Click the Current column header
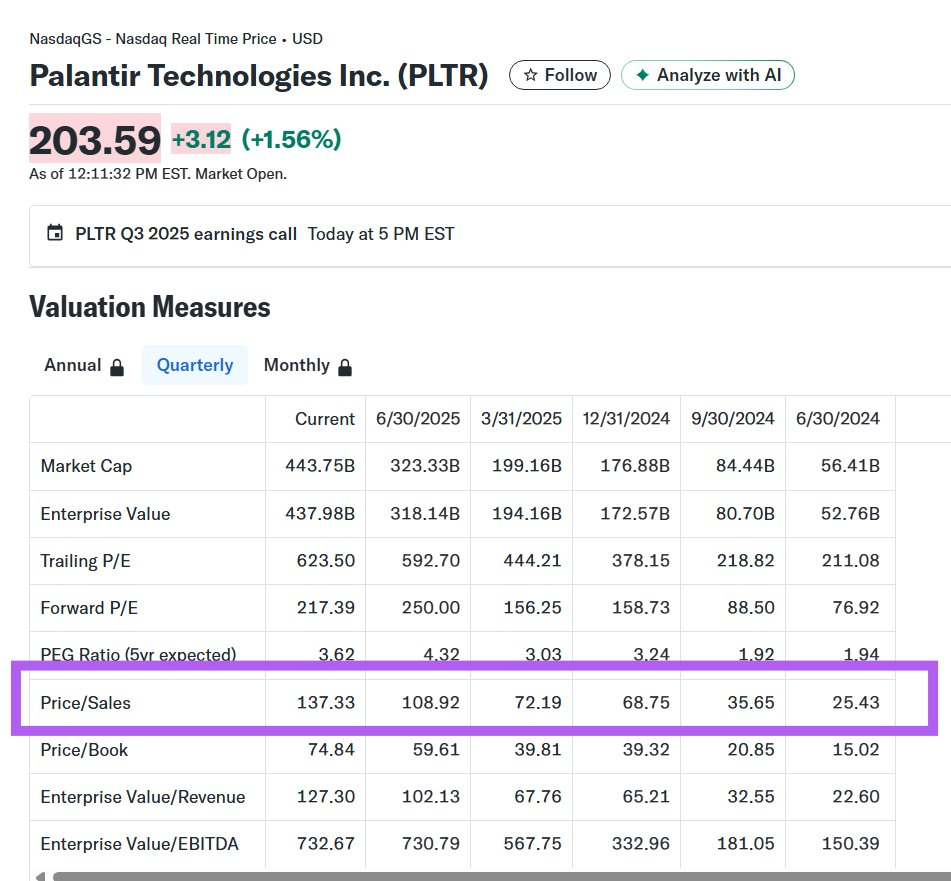951x881 pixels. [x=325, y=419]
